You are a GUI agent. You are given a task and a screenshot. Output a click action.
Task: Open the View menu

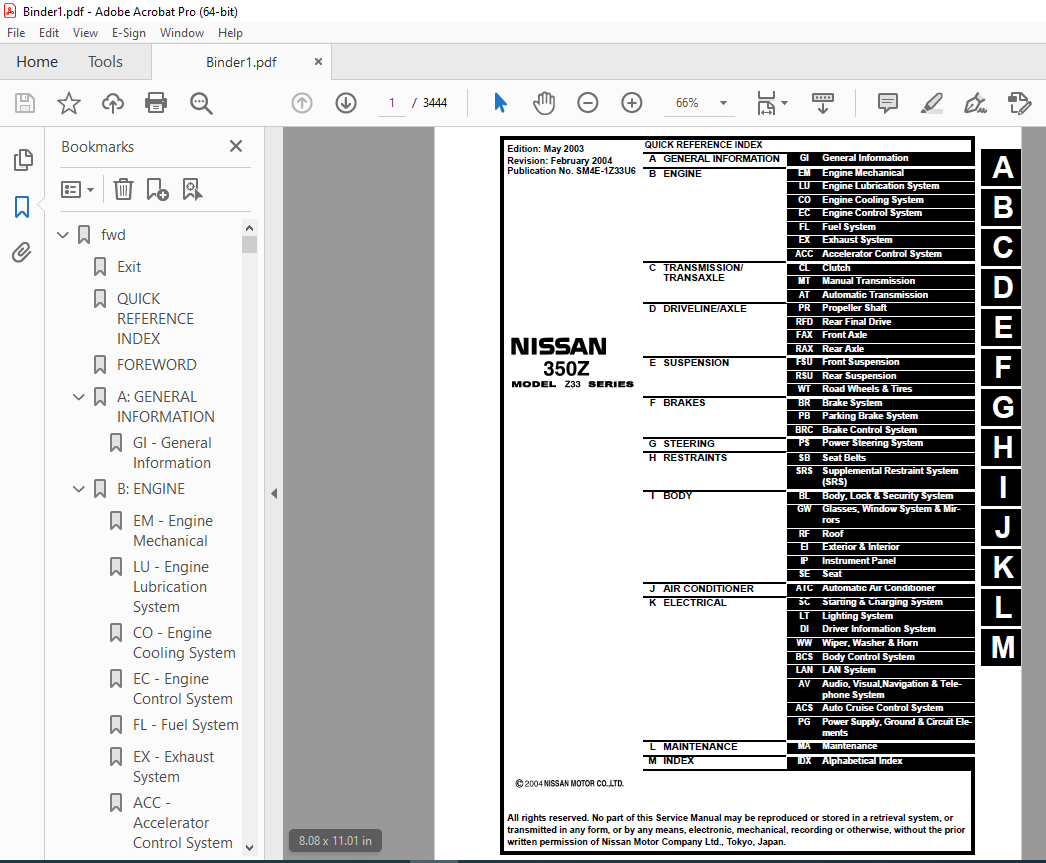tap(85, 33)
